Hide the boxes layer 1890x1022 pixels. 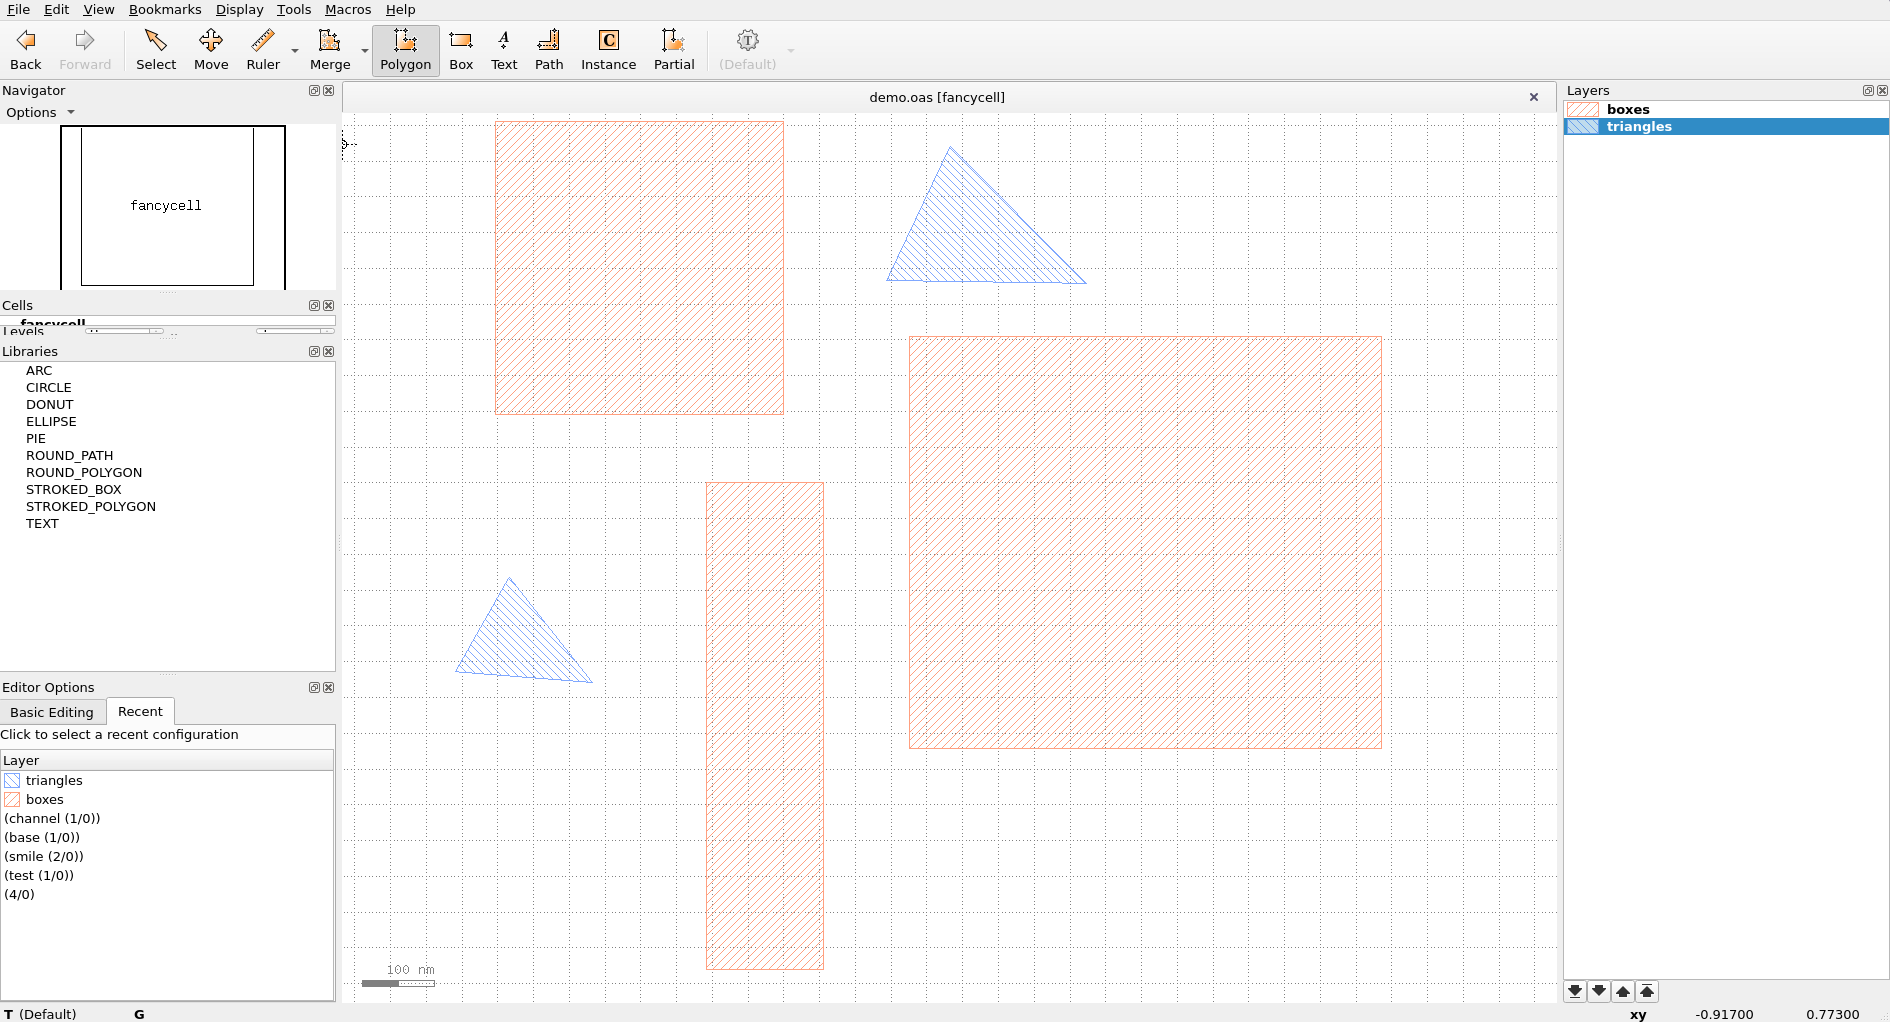coord(1583,109)
